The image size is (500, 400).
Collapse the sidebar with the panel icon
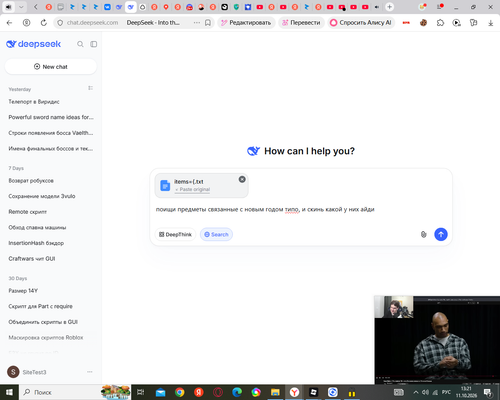tap(94, 44)
